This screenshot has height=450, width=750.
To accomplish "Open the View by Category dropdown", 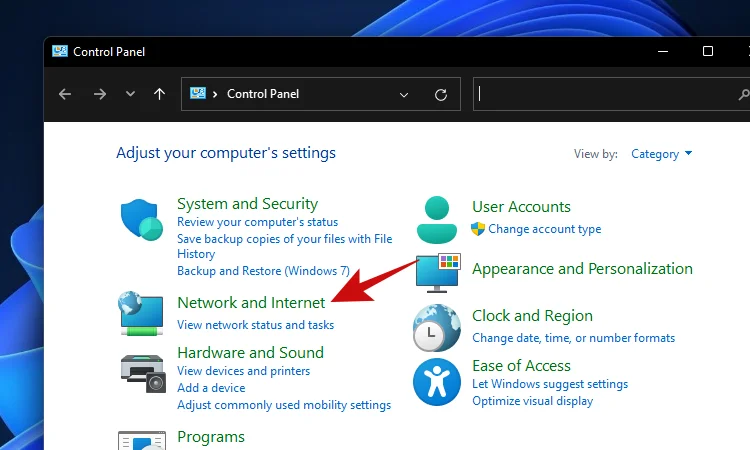I will [x=661, y=154].
